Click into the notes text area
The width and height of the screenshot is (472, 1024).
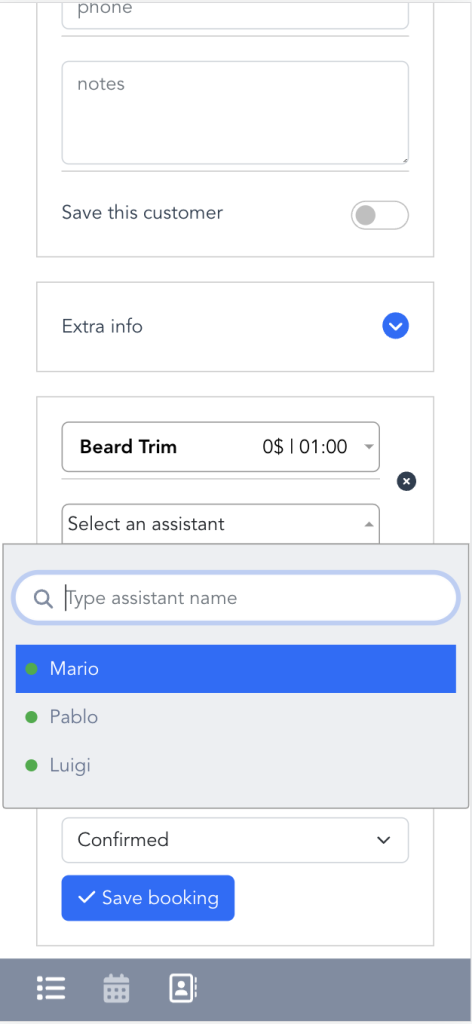click(x=235, y=112)
